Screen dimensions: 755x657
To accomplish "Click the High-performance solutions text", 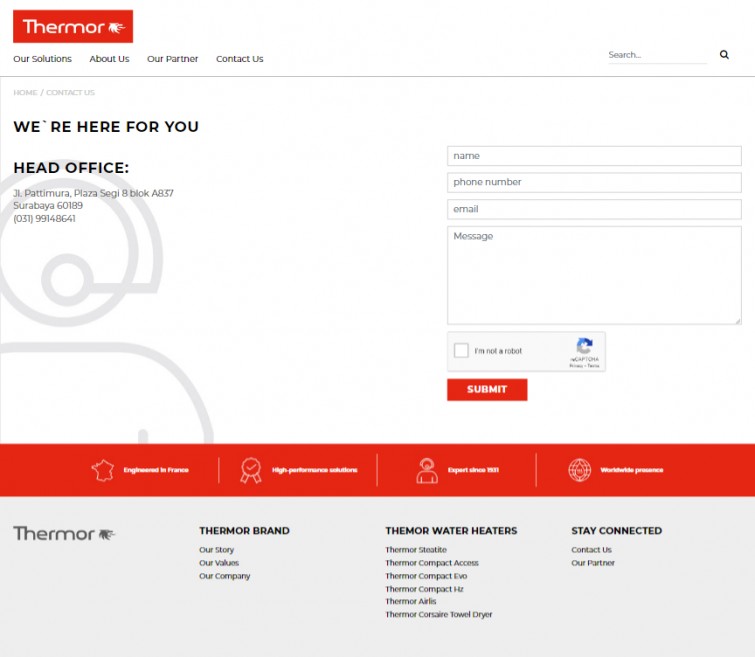I will (314, 470).
